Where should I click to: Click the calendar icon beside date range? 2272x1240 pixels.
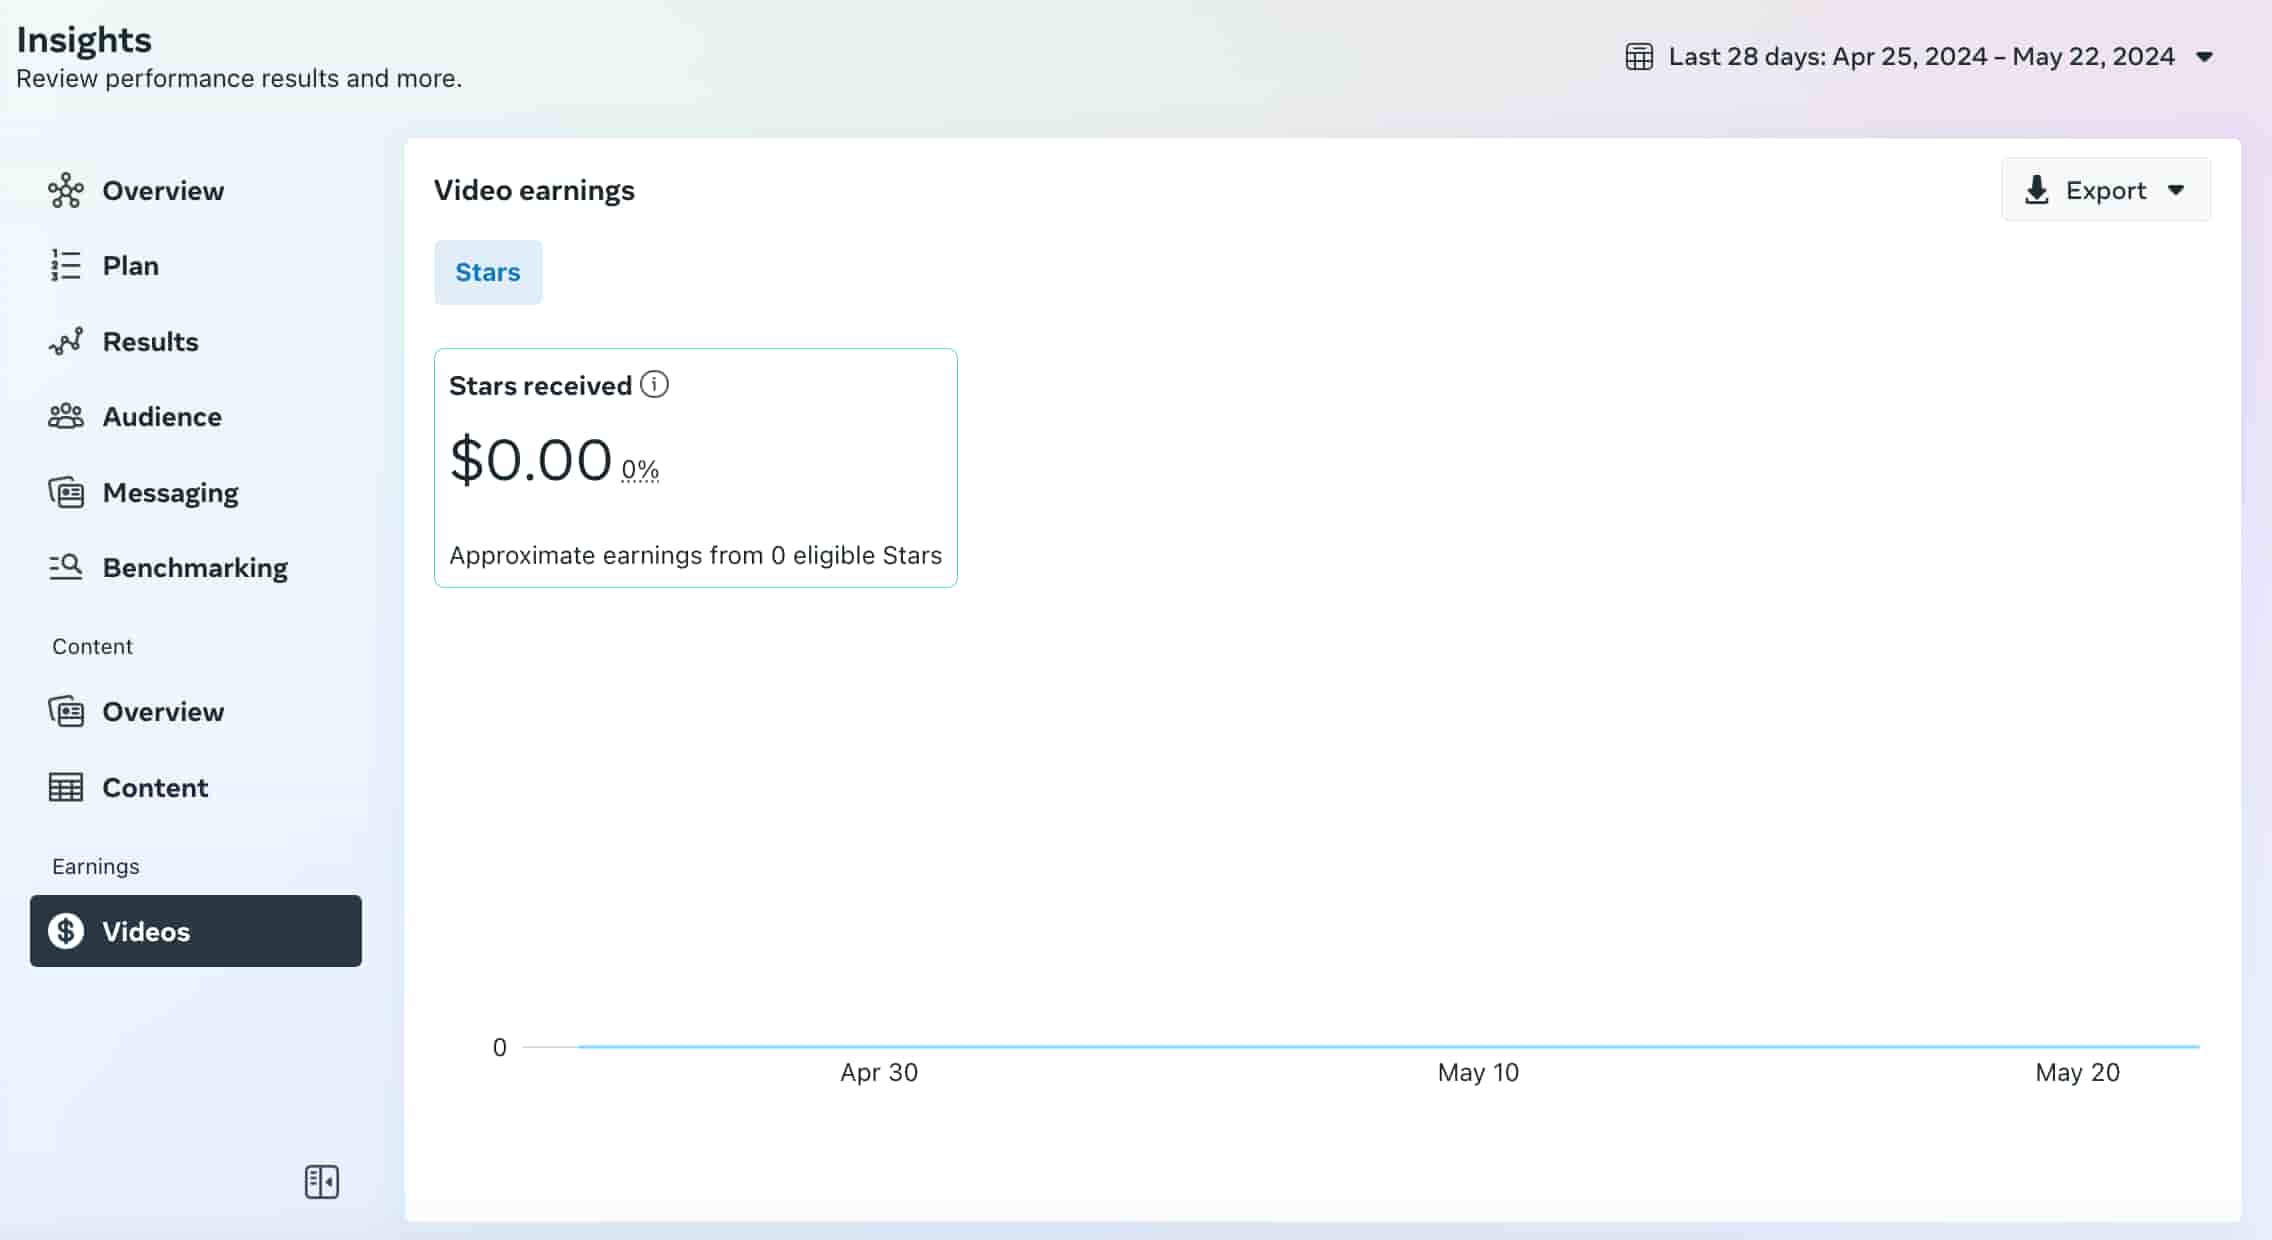pos(1639,57)
